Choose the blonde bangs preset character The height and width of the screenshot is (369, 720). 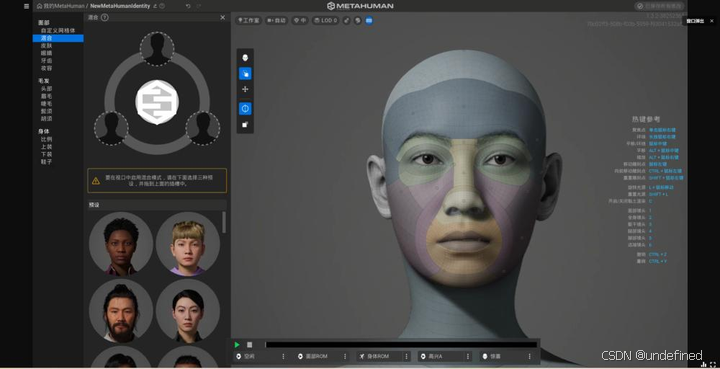[188, 244]
